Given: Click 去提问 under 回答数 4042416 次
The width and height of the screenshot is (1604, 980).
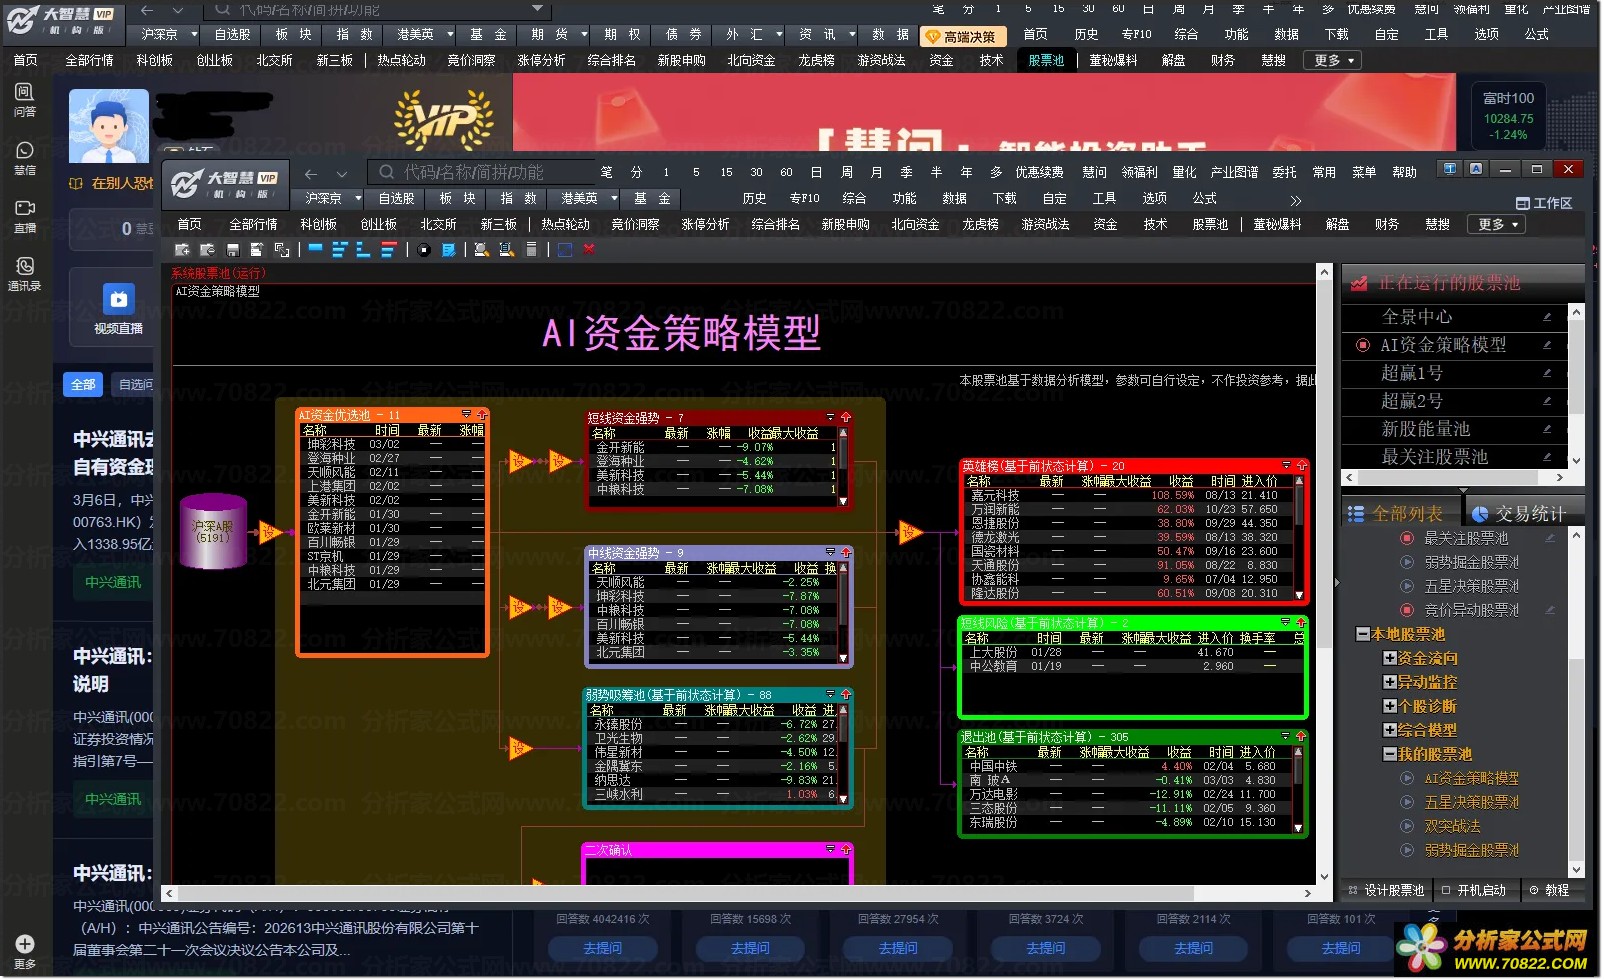Looking at the screenshot, I should (602, 948).
